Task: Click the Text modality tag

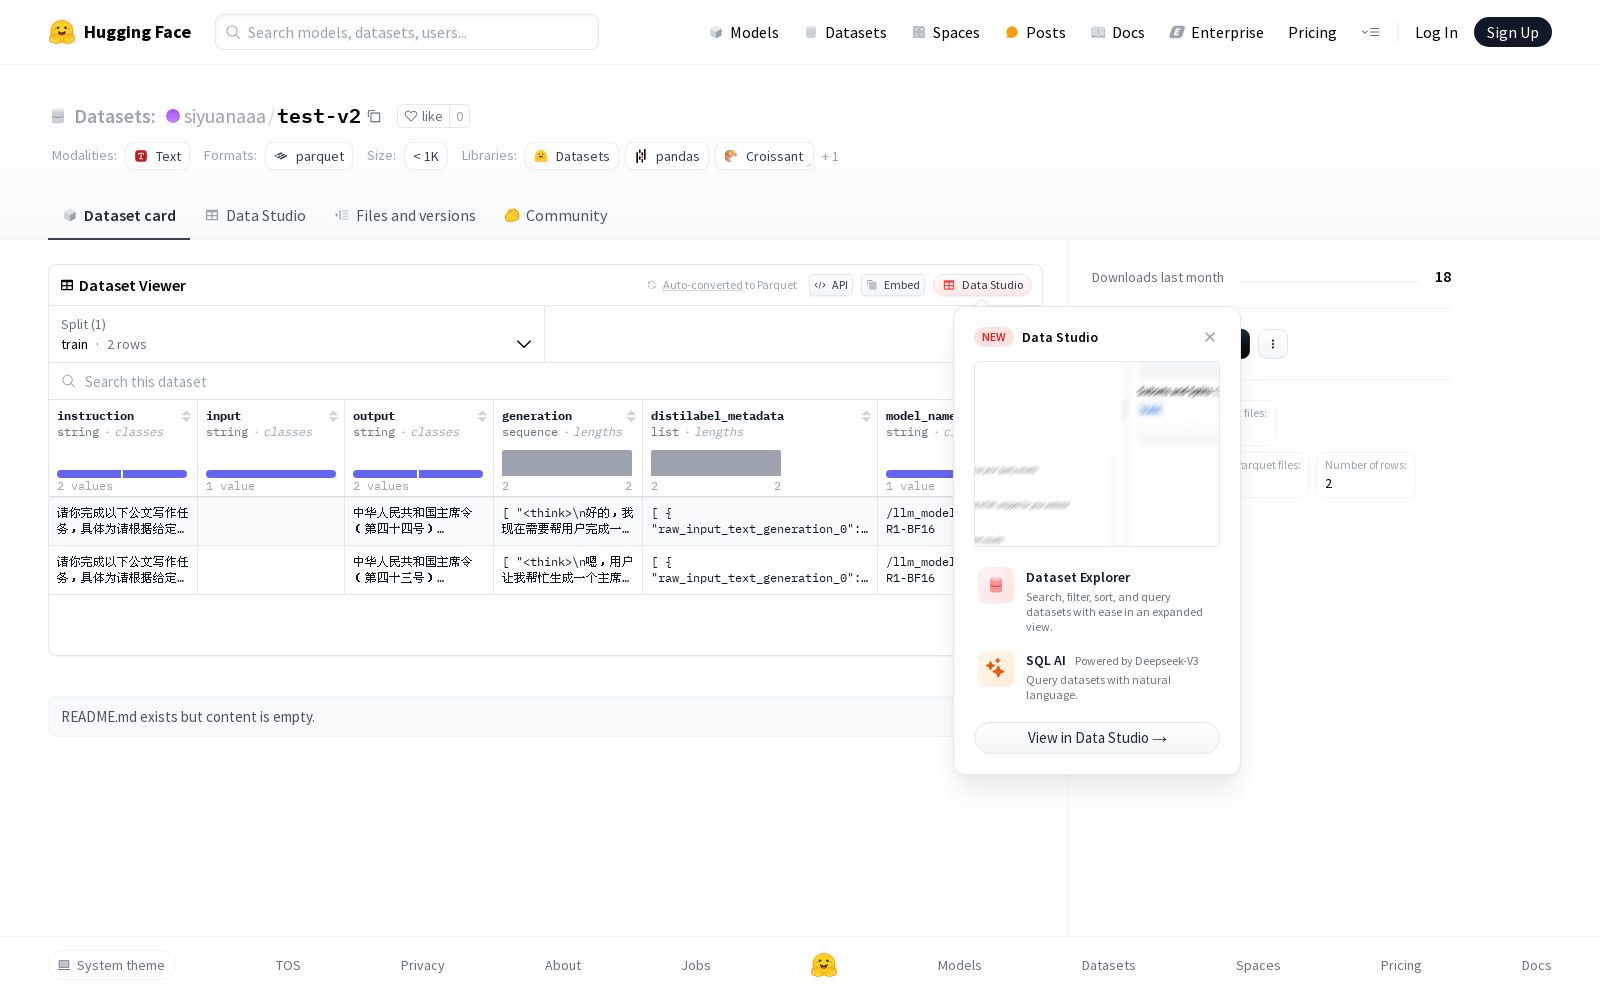Action: (158, 156)
